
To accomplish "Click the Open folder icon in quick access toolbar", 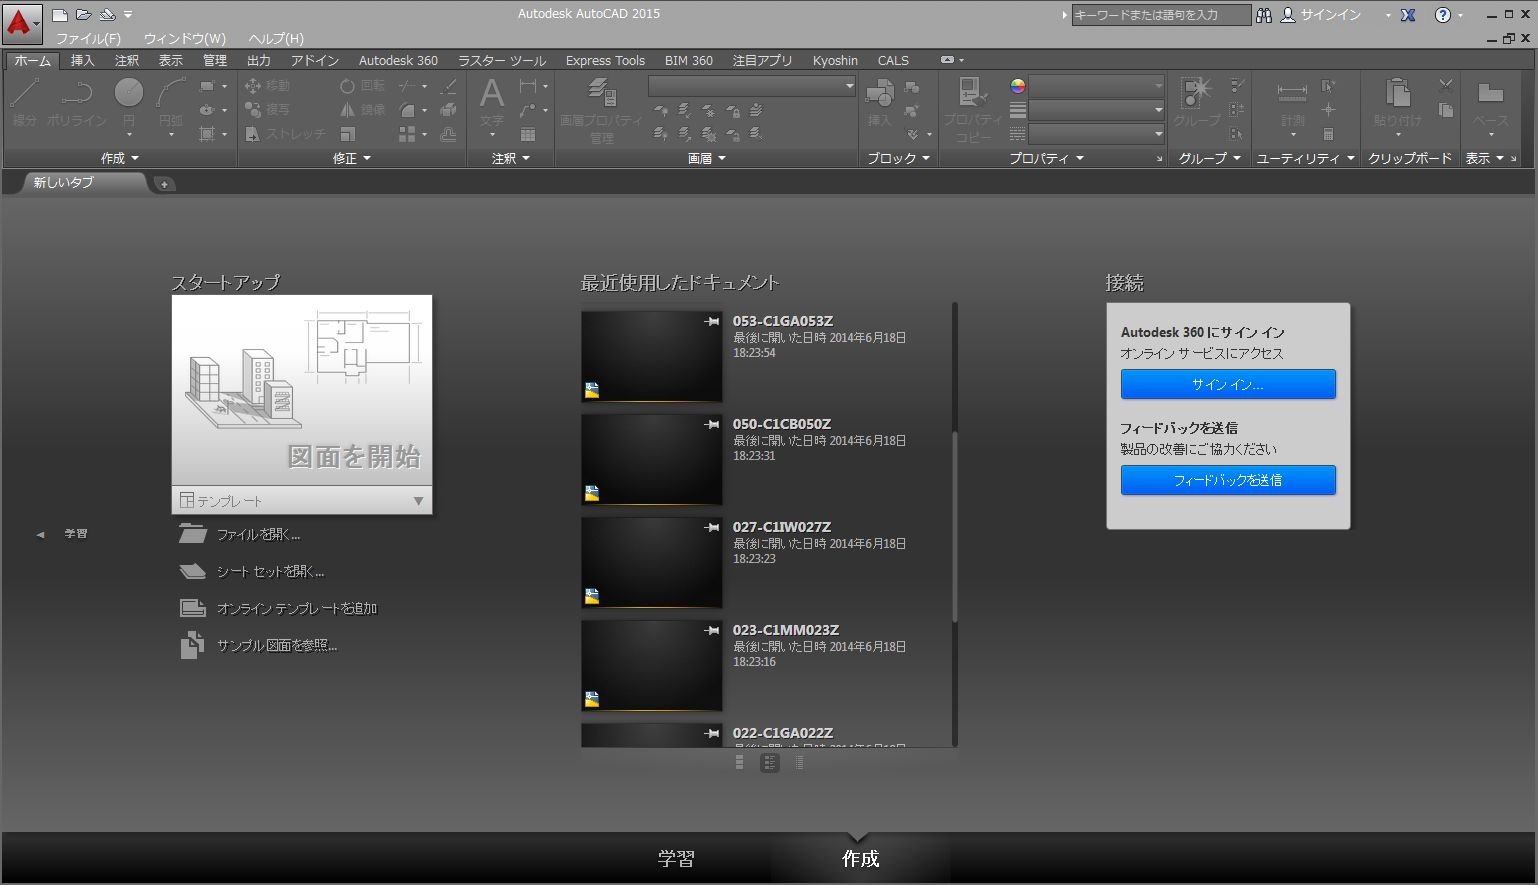I will [x=84, y=15].
